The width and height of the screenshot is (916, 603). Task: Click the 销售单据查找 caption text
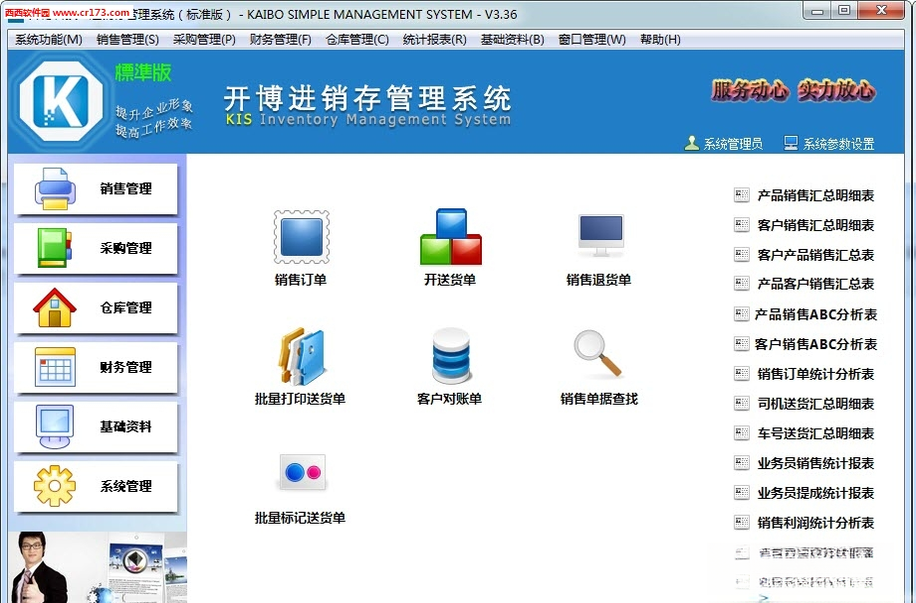click(599, 399)
